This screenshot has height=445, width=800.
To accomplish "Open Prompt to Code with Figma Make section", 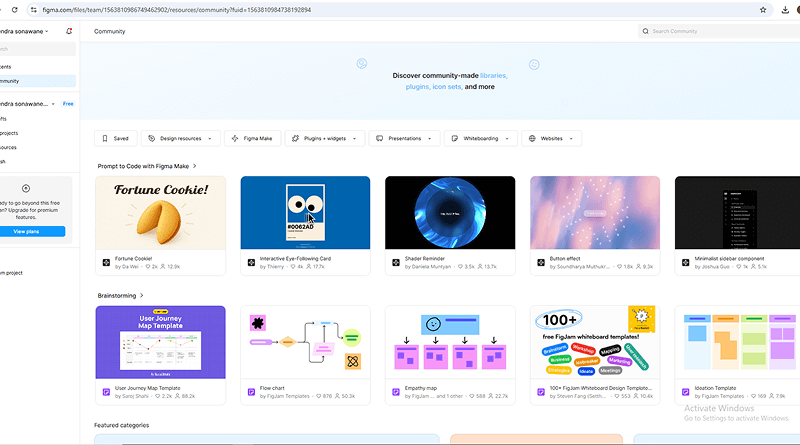I will pos(146,166).
